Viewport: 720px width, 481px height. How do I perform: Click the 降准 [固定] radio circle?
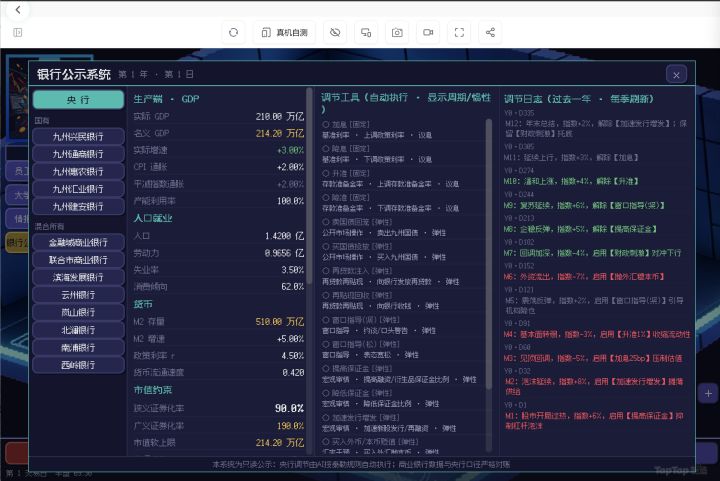click(x=326, y=198)
